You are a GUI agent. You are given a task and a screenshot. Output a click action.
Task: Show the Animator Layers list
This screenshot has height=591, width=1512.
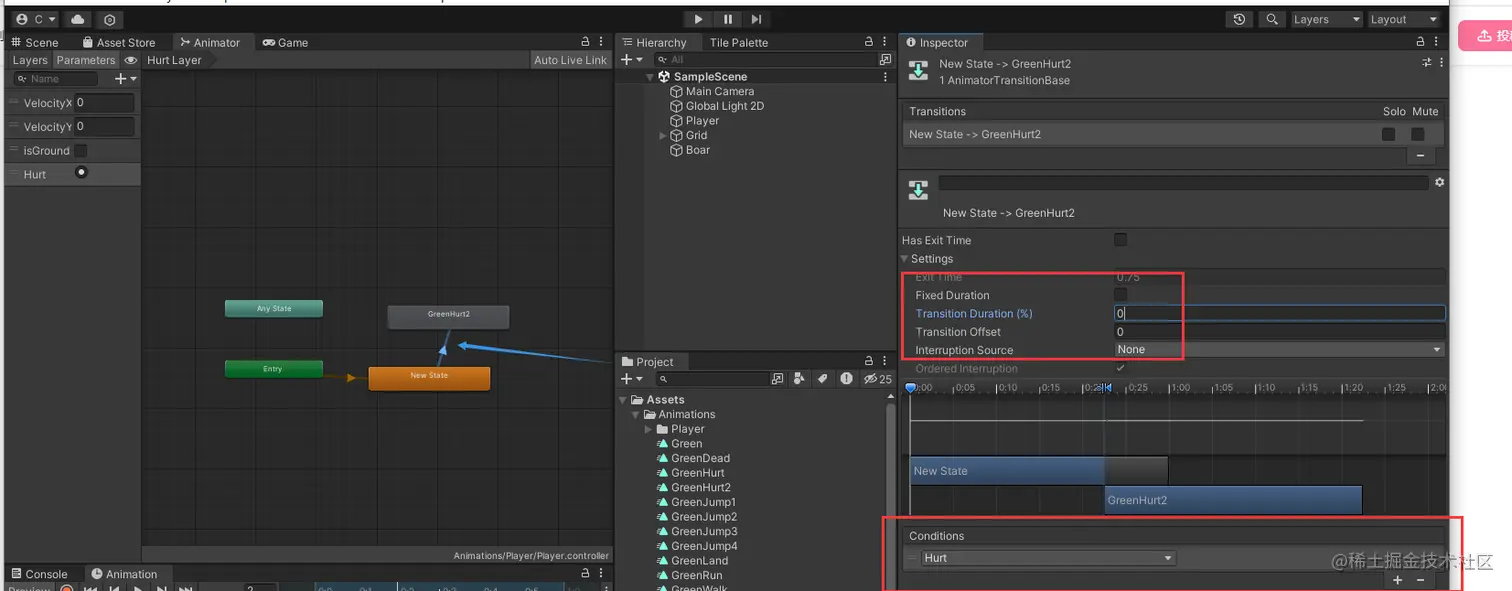[30, 60]
